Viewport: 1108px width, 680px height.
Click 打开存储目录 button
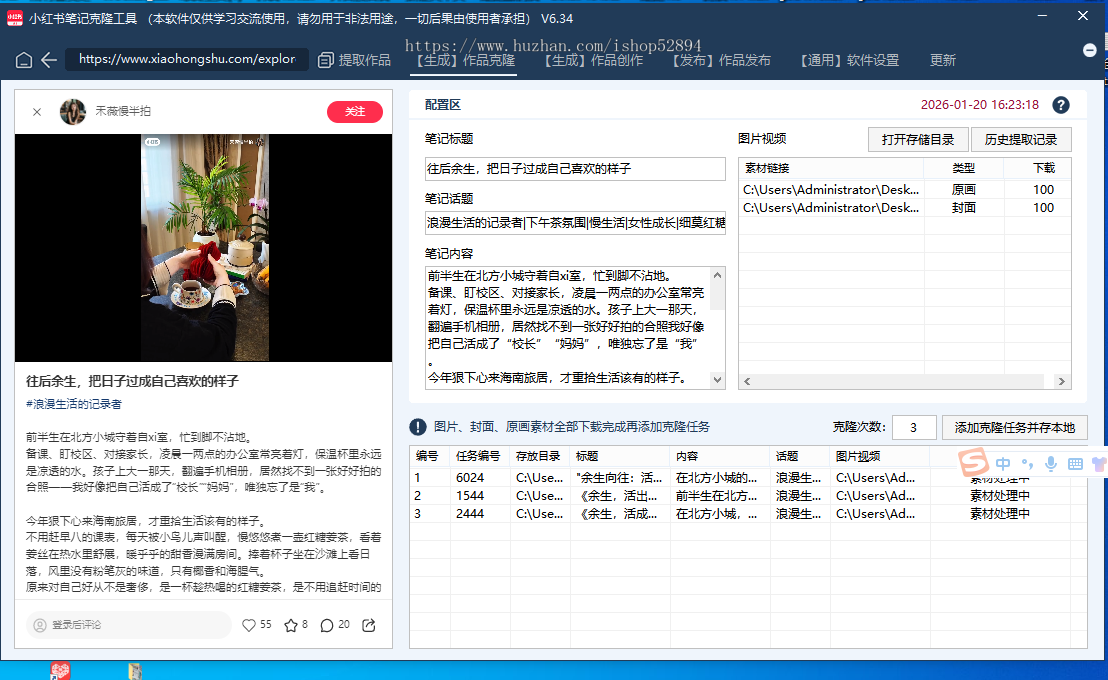point(918,140)
